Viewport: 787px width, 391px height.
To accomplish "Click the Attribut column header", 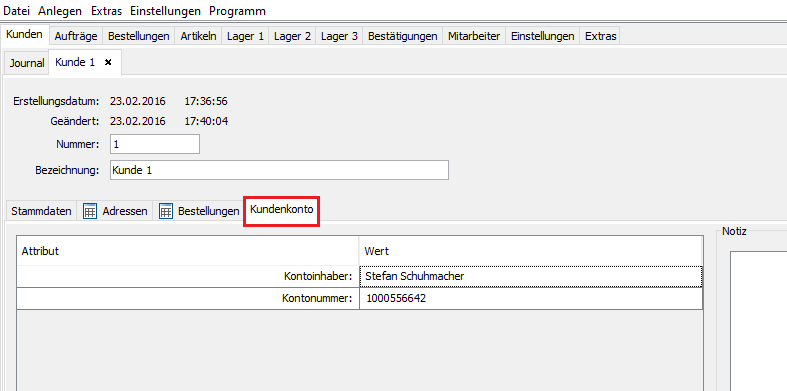I will point(188,251).
